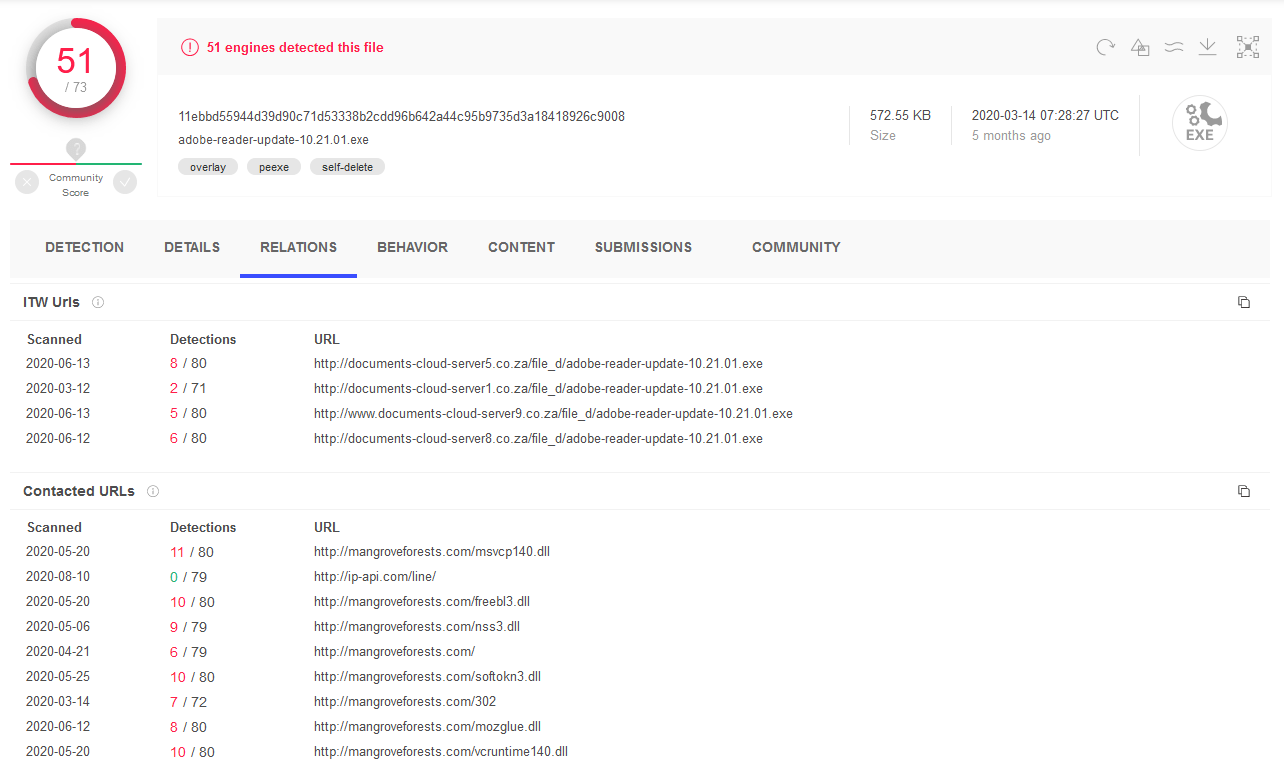Open mangroveforests.com/softokn3.dll link
Image resolution: width=1284 pixels, height=771 pixels.
click(427, 676)
